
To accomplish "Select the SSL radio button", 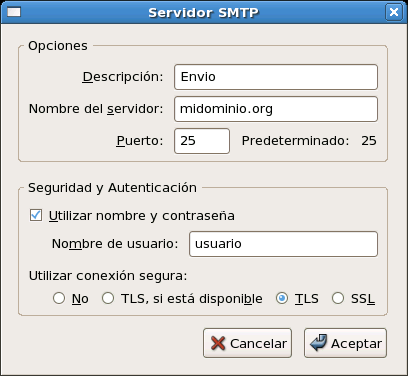I will pos(338,298).
